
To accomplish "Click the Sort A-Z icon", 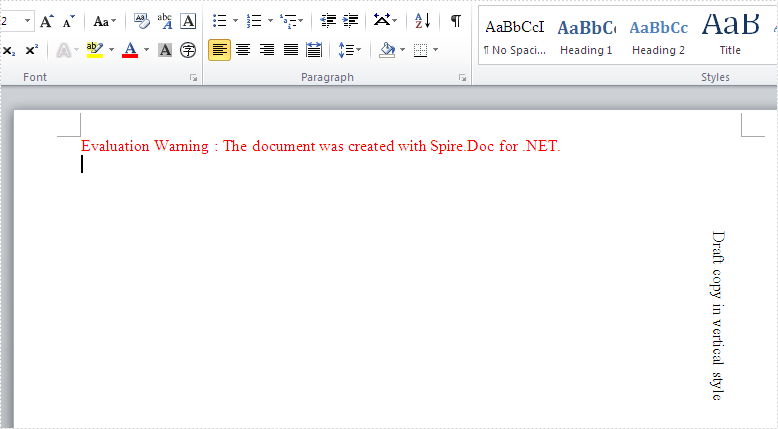I will point(422,21).
